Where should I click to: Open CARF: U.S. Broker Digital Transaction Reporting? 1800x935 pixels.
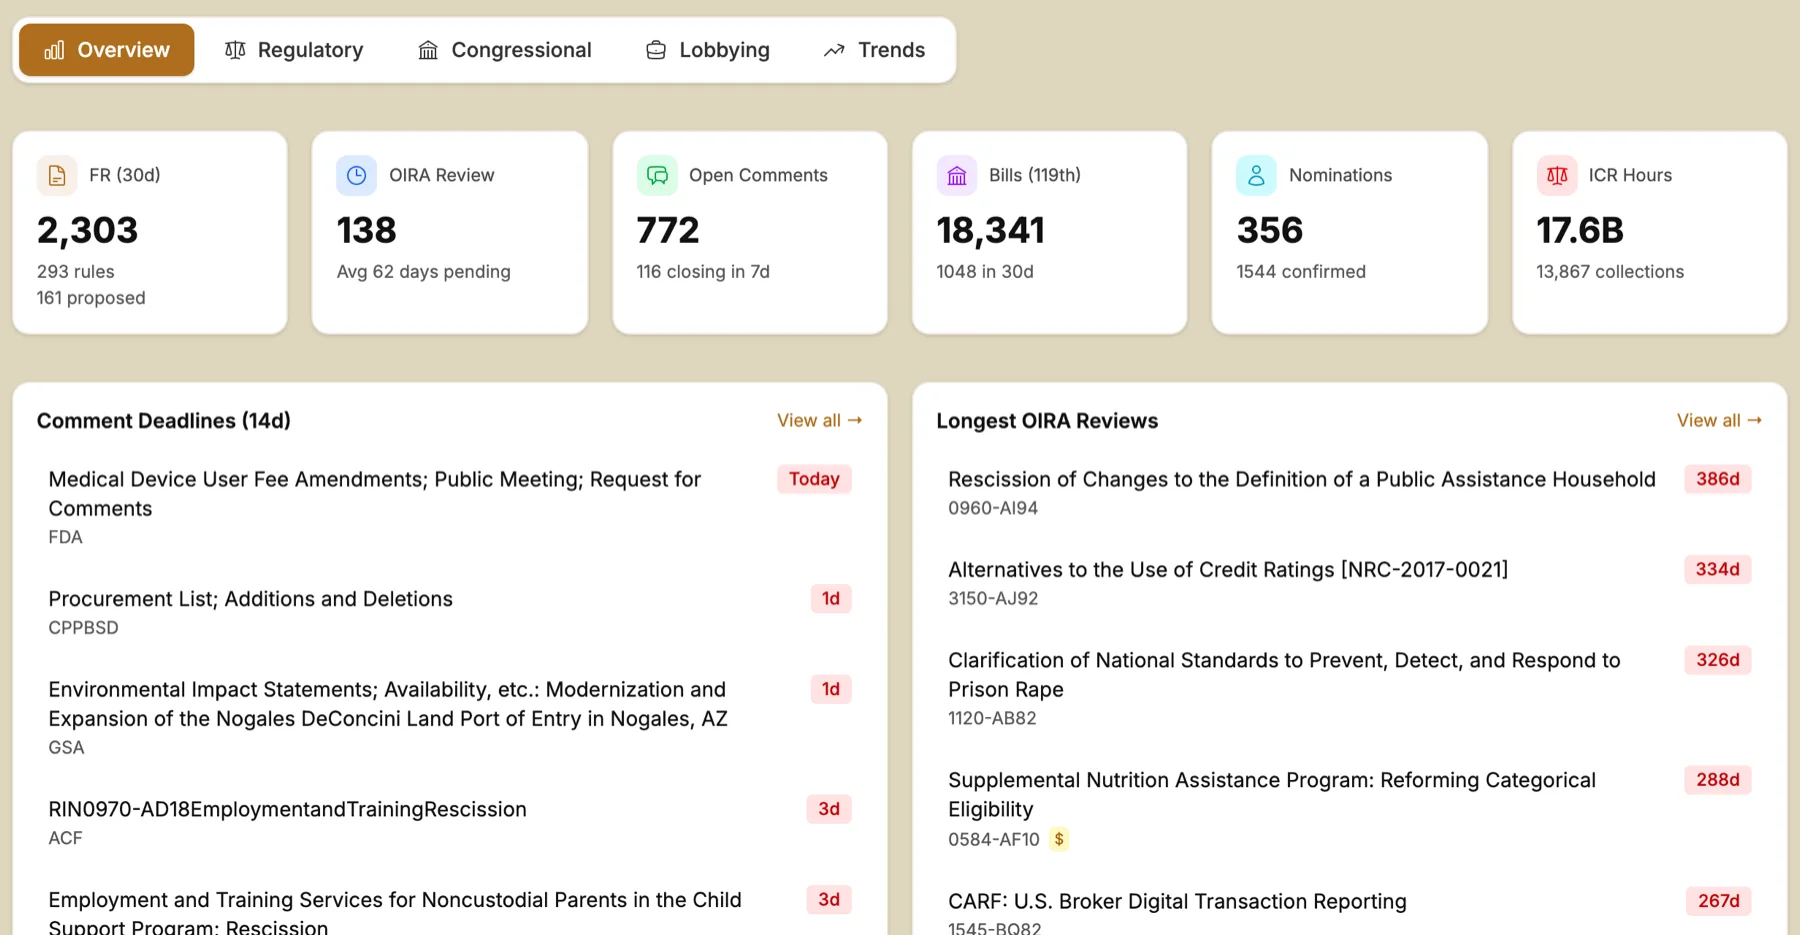(x=1177, y=901)
